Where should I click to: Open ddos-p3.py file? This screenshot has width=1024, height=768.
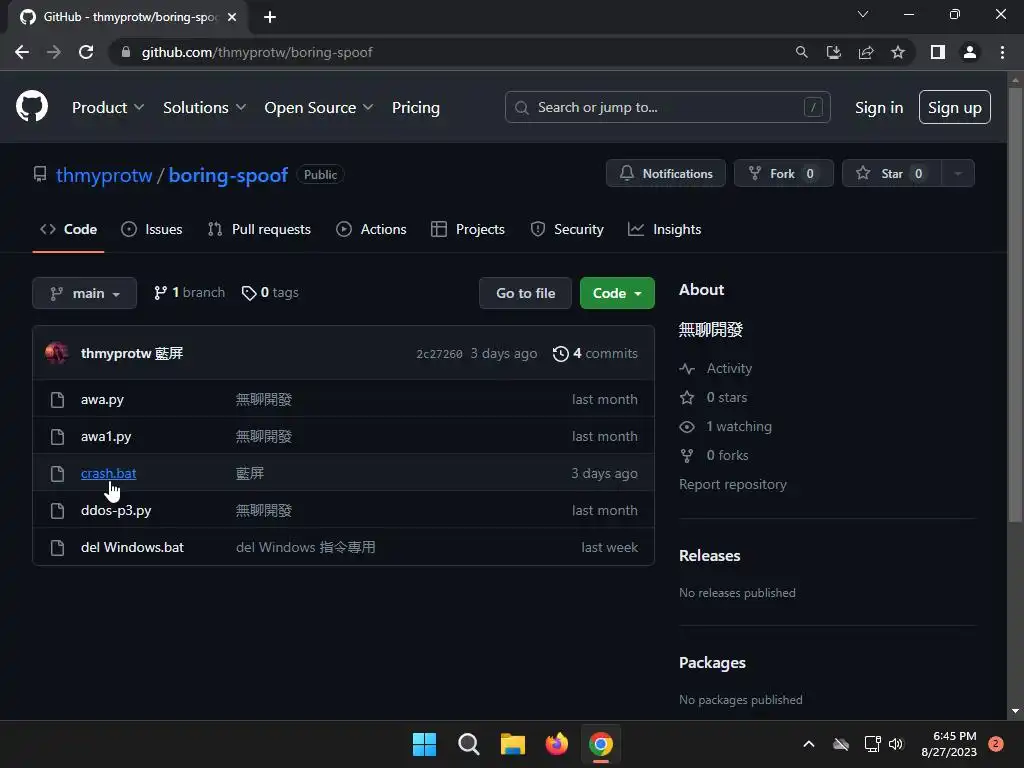116,511
